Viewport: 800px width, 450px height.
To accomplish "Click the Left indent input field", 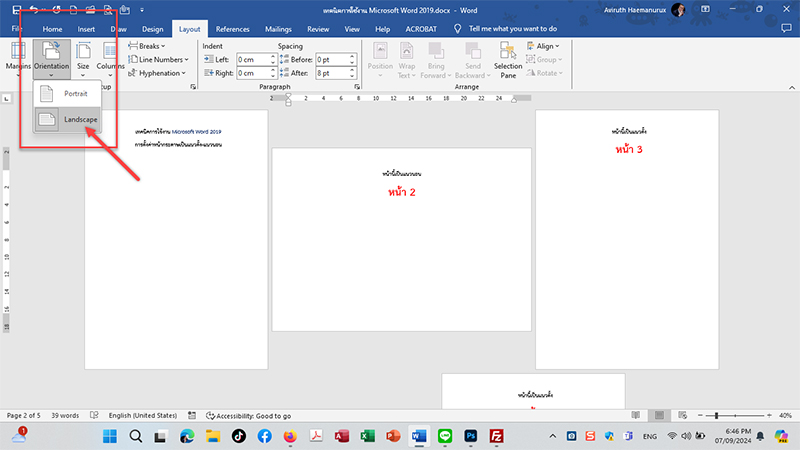I will (252, 60).
